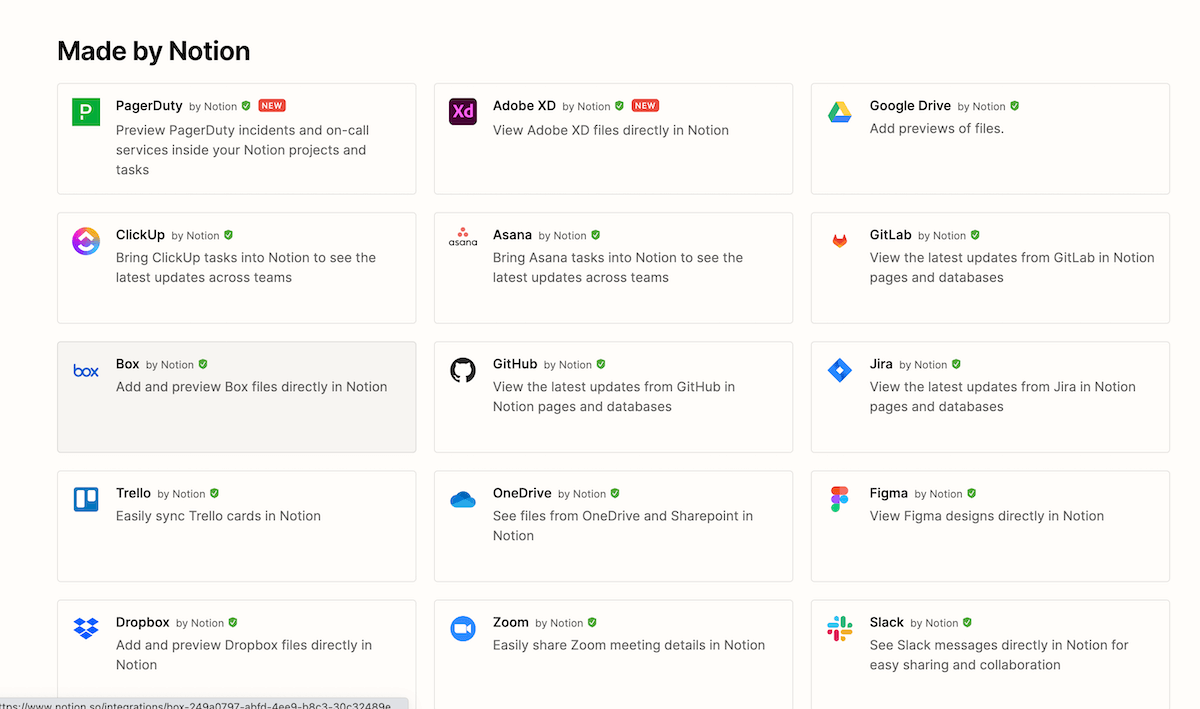1200x709 pixels.
Task: Select the GitLab icon
Action: pyautogui.click(x=839, y=241)
